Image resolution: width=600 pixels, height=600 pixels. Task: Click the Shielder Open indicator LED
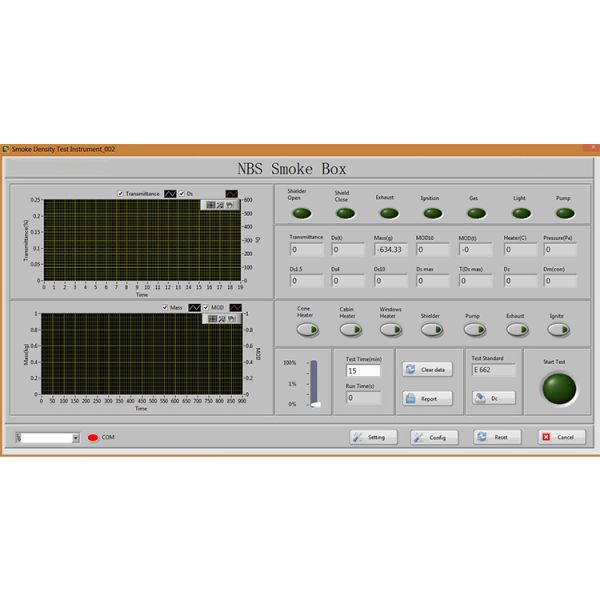point(297,212)
